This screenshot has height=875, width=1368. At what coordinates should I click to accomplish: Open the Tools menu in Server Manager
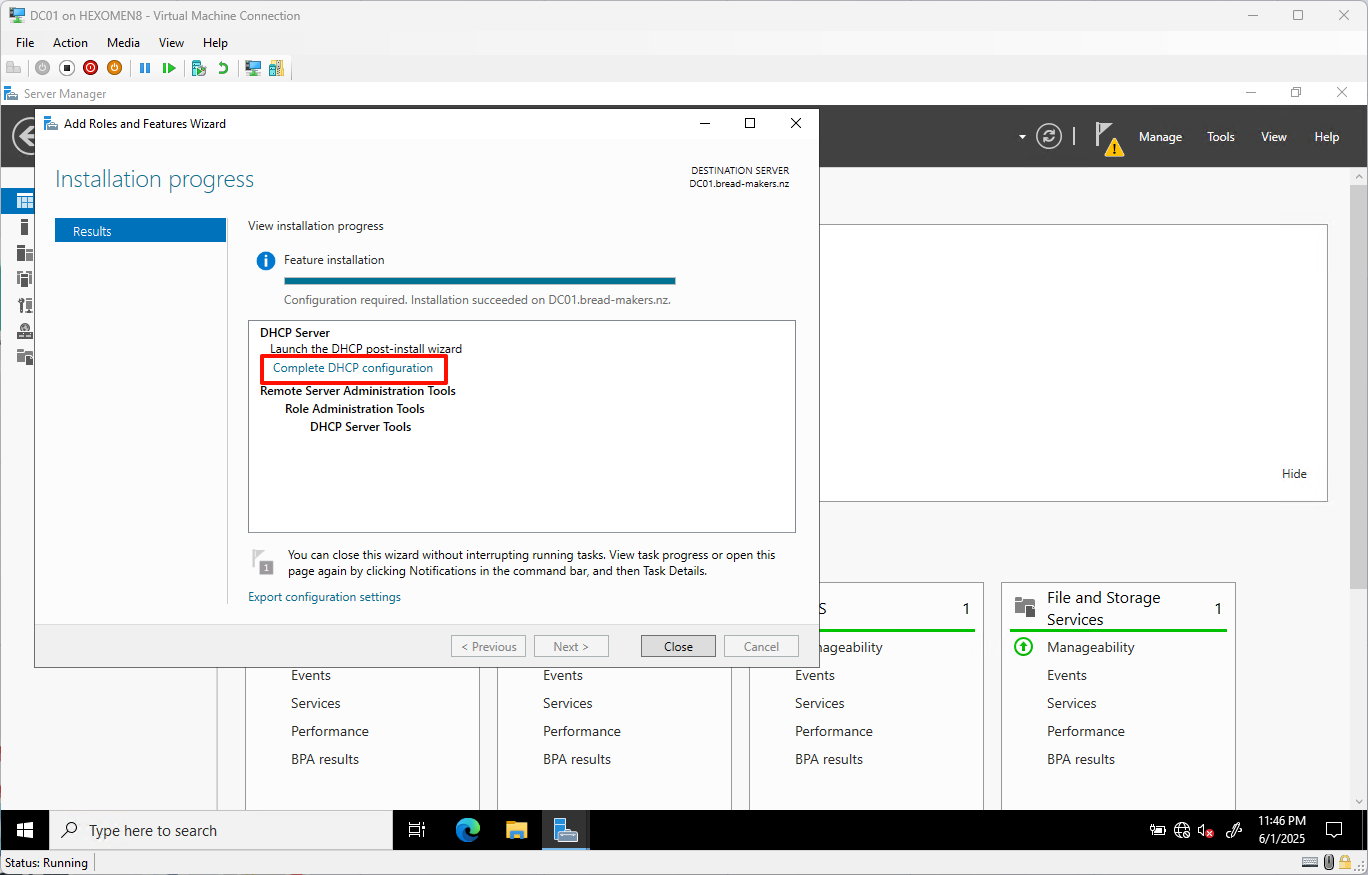point(1220,137)
